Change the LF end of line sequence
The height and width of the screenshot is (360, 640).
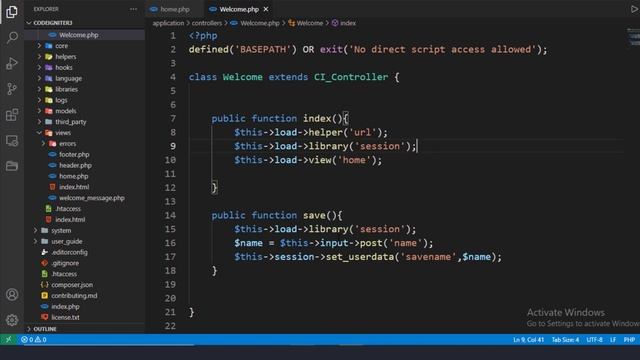coord(613,340)
